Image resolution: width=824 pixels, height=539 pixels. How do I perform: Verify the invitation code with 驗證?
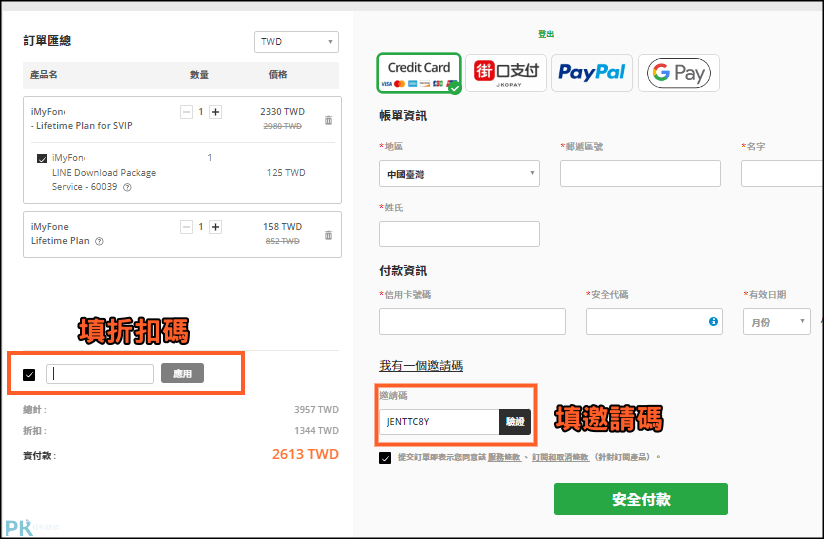tap(515, 422)
